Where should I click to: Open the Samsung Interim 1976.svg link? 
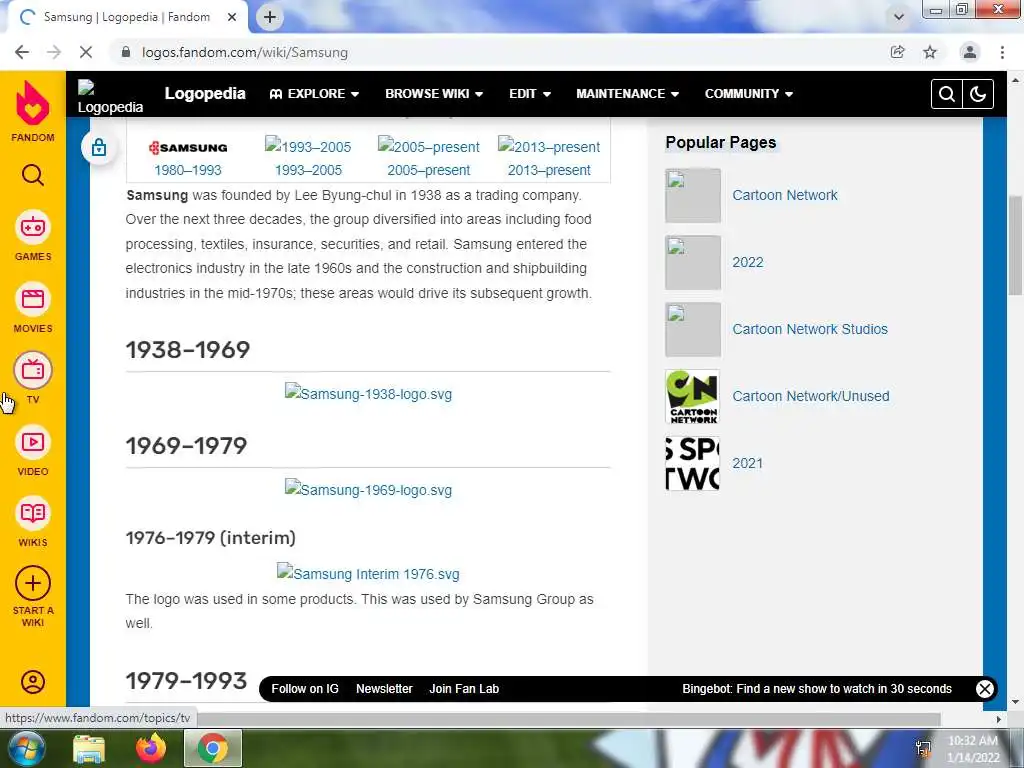click(368, 573)
